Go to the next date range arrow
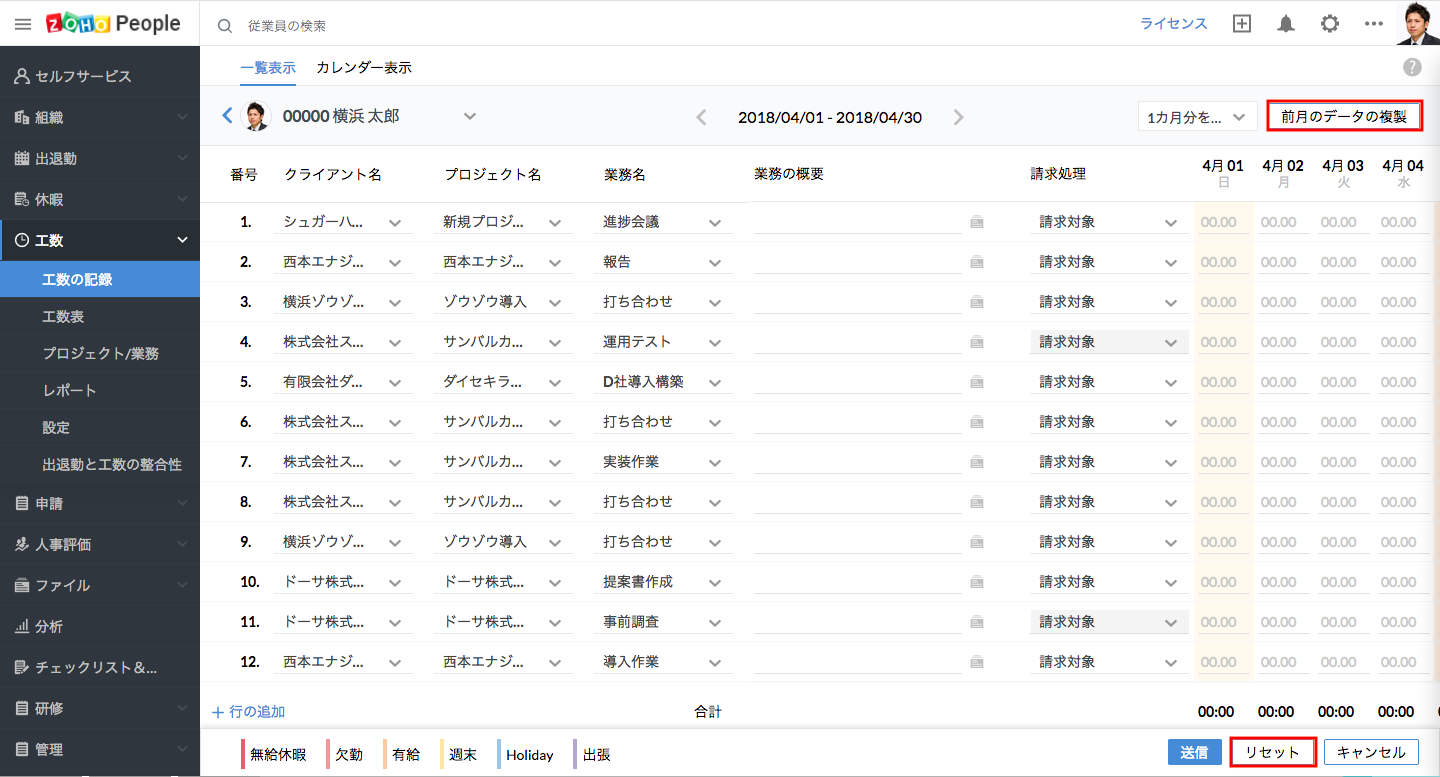The image size is (1440, 777). coord(958,117)
